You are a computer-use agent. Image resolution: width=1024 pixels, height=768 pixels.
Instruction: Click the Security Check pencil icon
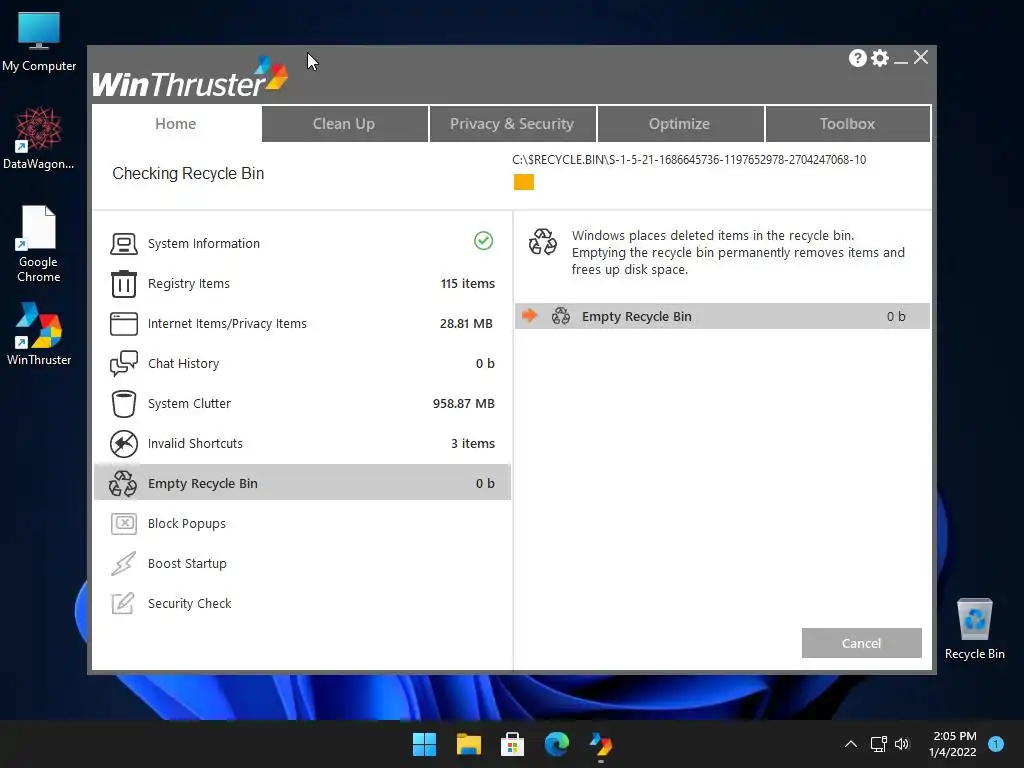(x=123, y=603)
